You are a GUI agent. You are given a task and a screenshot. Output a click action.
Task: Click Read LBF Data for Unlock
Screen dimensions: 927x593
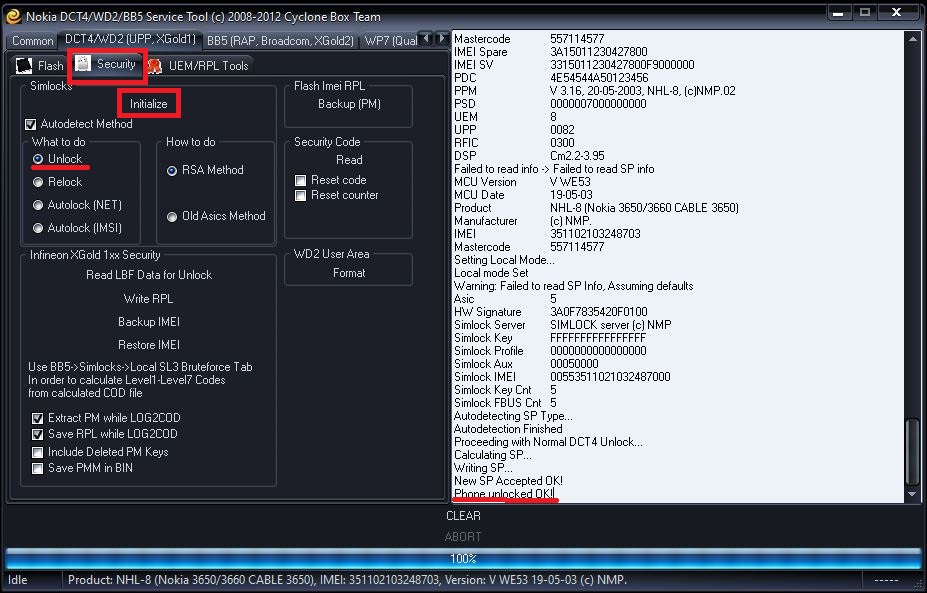(149, 275)
